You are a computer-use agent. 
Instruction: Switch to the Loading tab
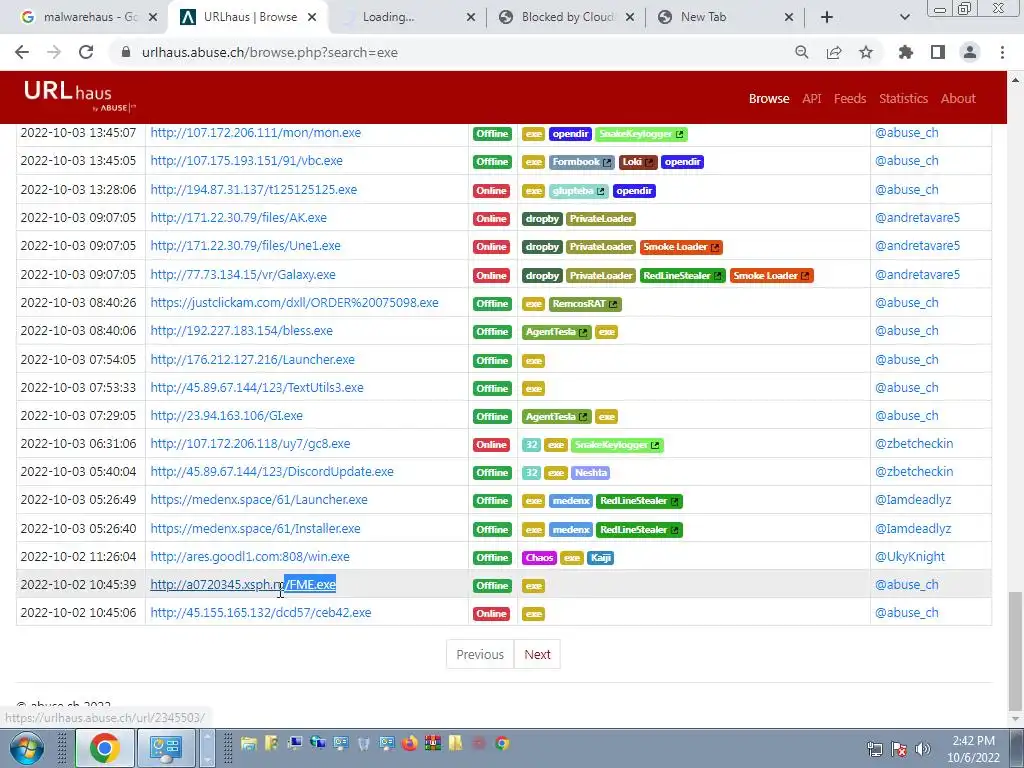point(408,18)
